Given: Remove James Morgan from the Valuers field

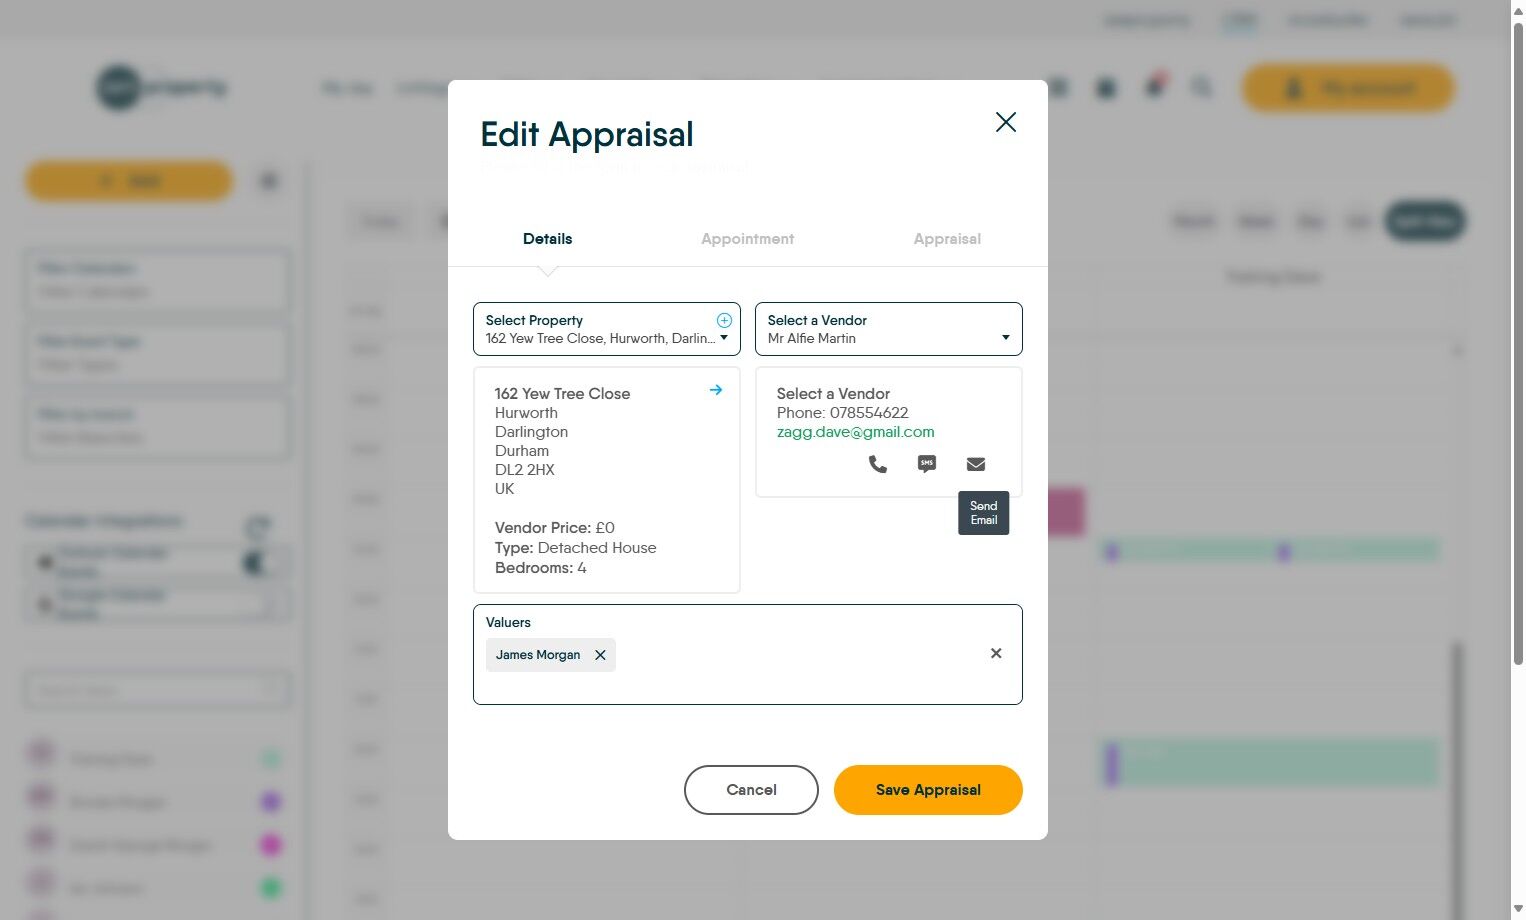Looking at the screenshot, I should (x=600, y=654).
